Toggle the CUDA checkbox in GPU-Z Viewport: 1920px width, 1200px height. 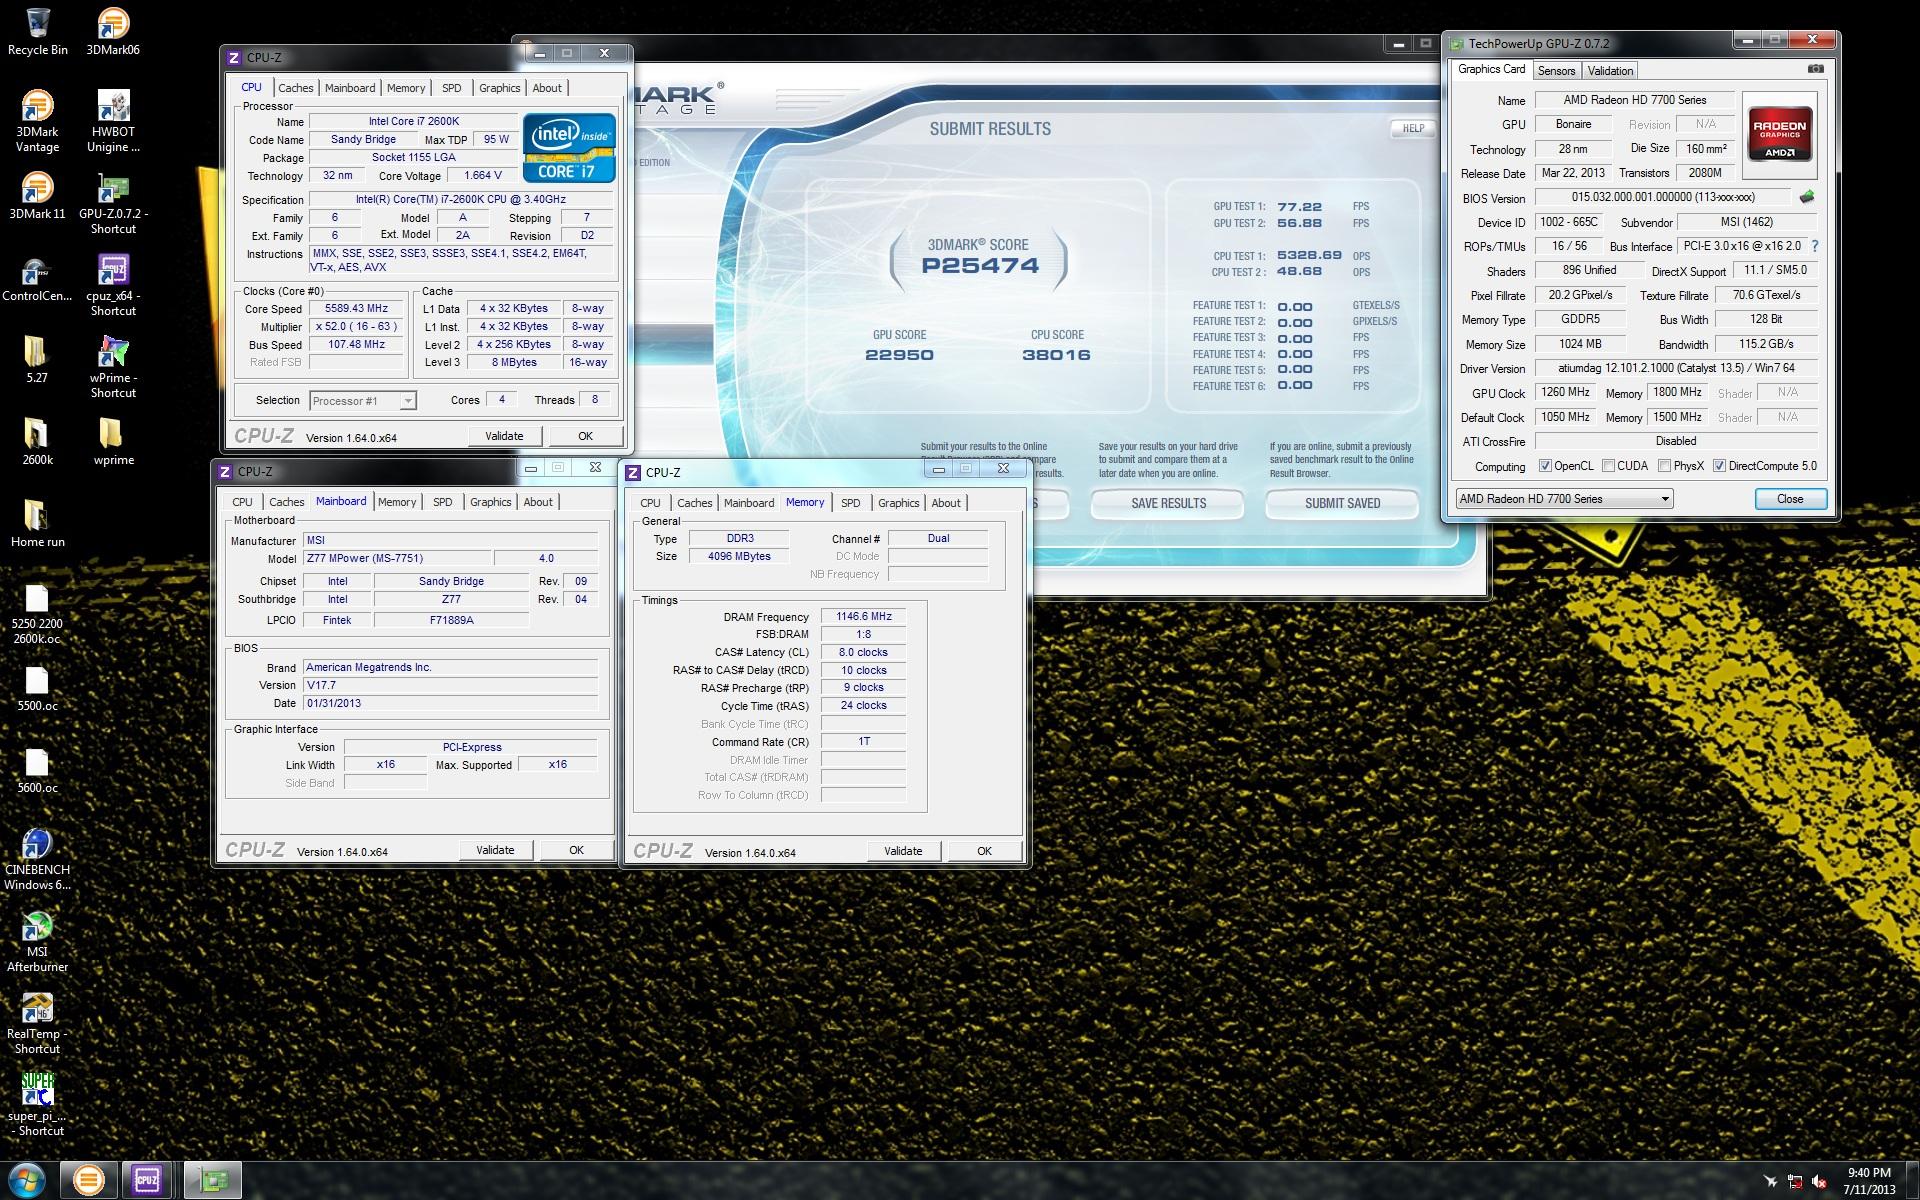pyautogui.click(x=1608, y=466)
